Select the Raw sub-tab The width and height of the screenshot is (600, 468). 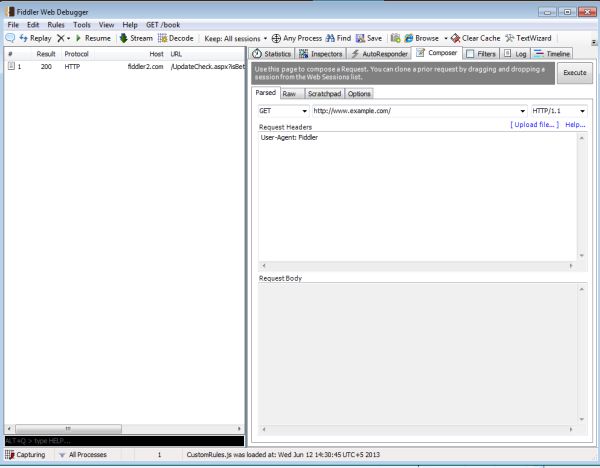[x=292, y=94]
